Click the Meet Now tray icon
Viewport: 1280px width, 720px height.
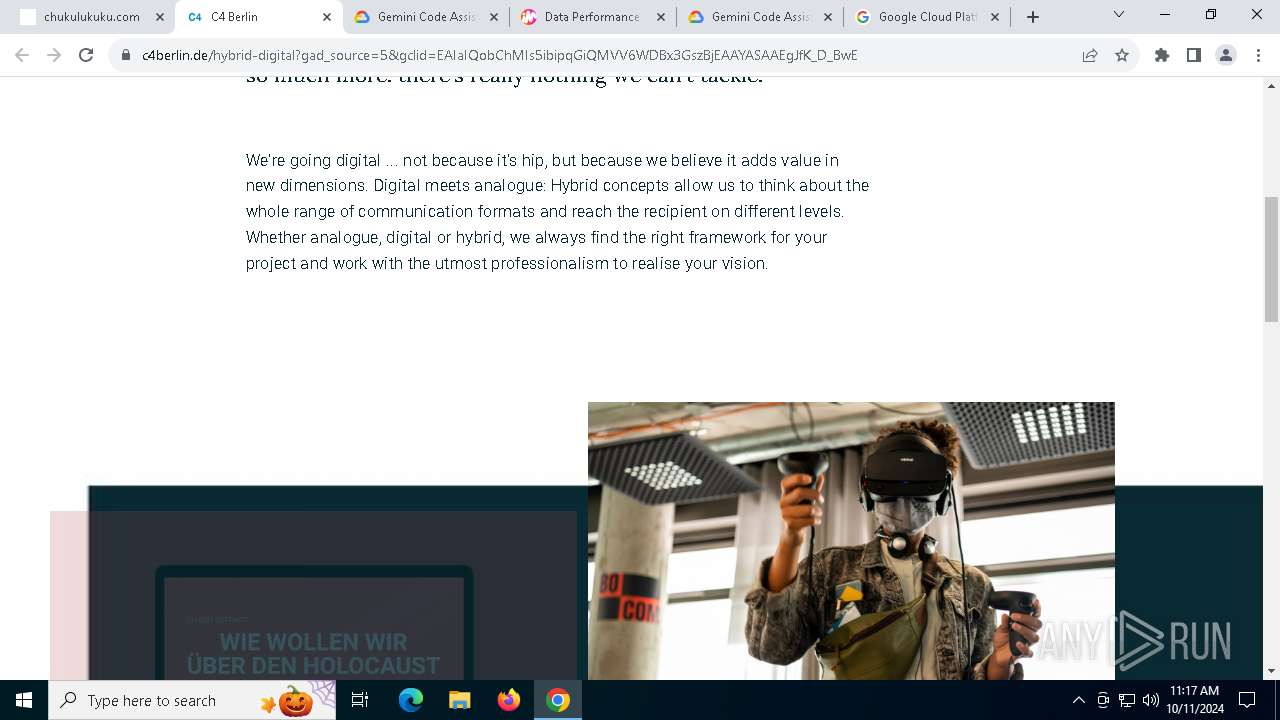[x=1103, y=700]
